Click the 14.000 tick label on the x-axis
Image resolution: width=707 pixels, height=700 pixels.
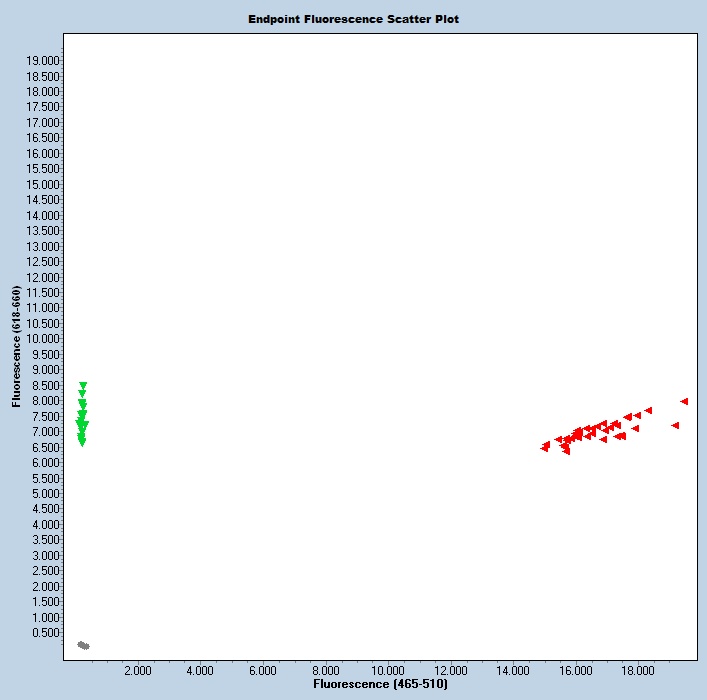[x=512, y=670]
